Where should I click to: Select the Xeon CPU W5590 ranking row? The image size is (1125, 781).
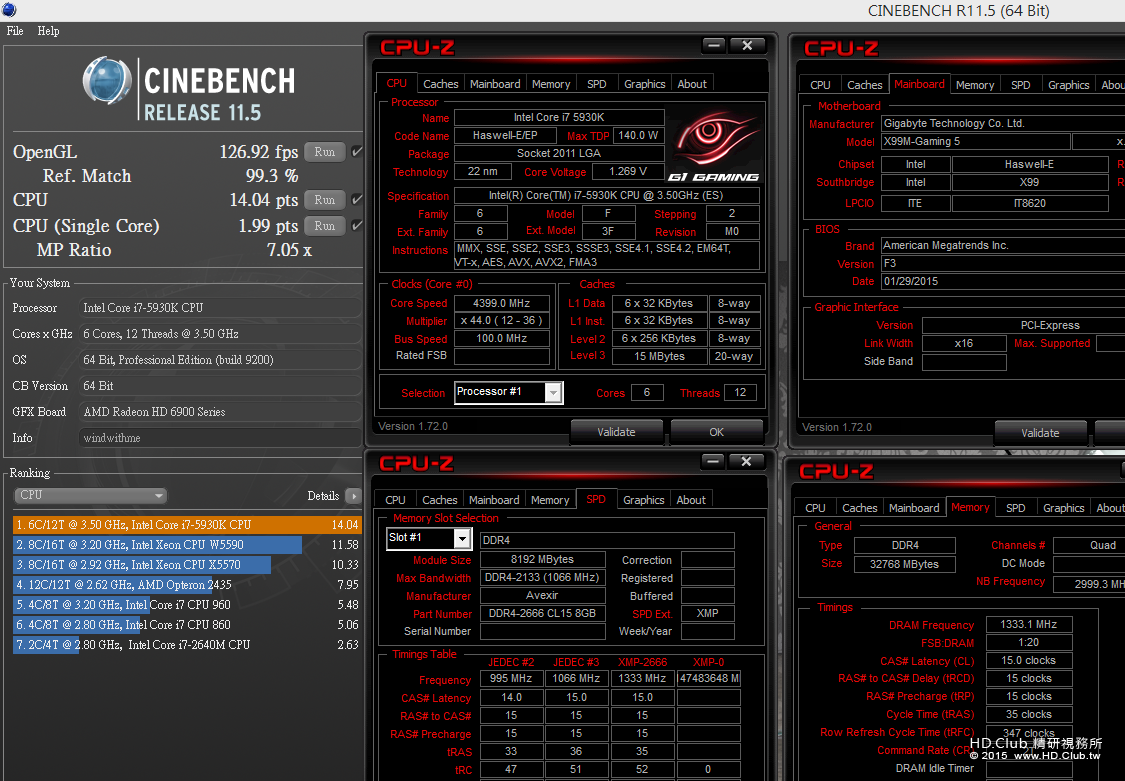(x=187, y=545)
